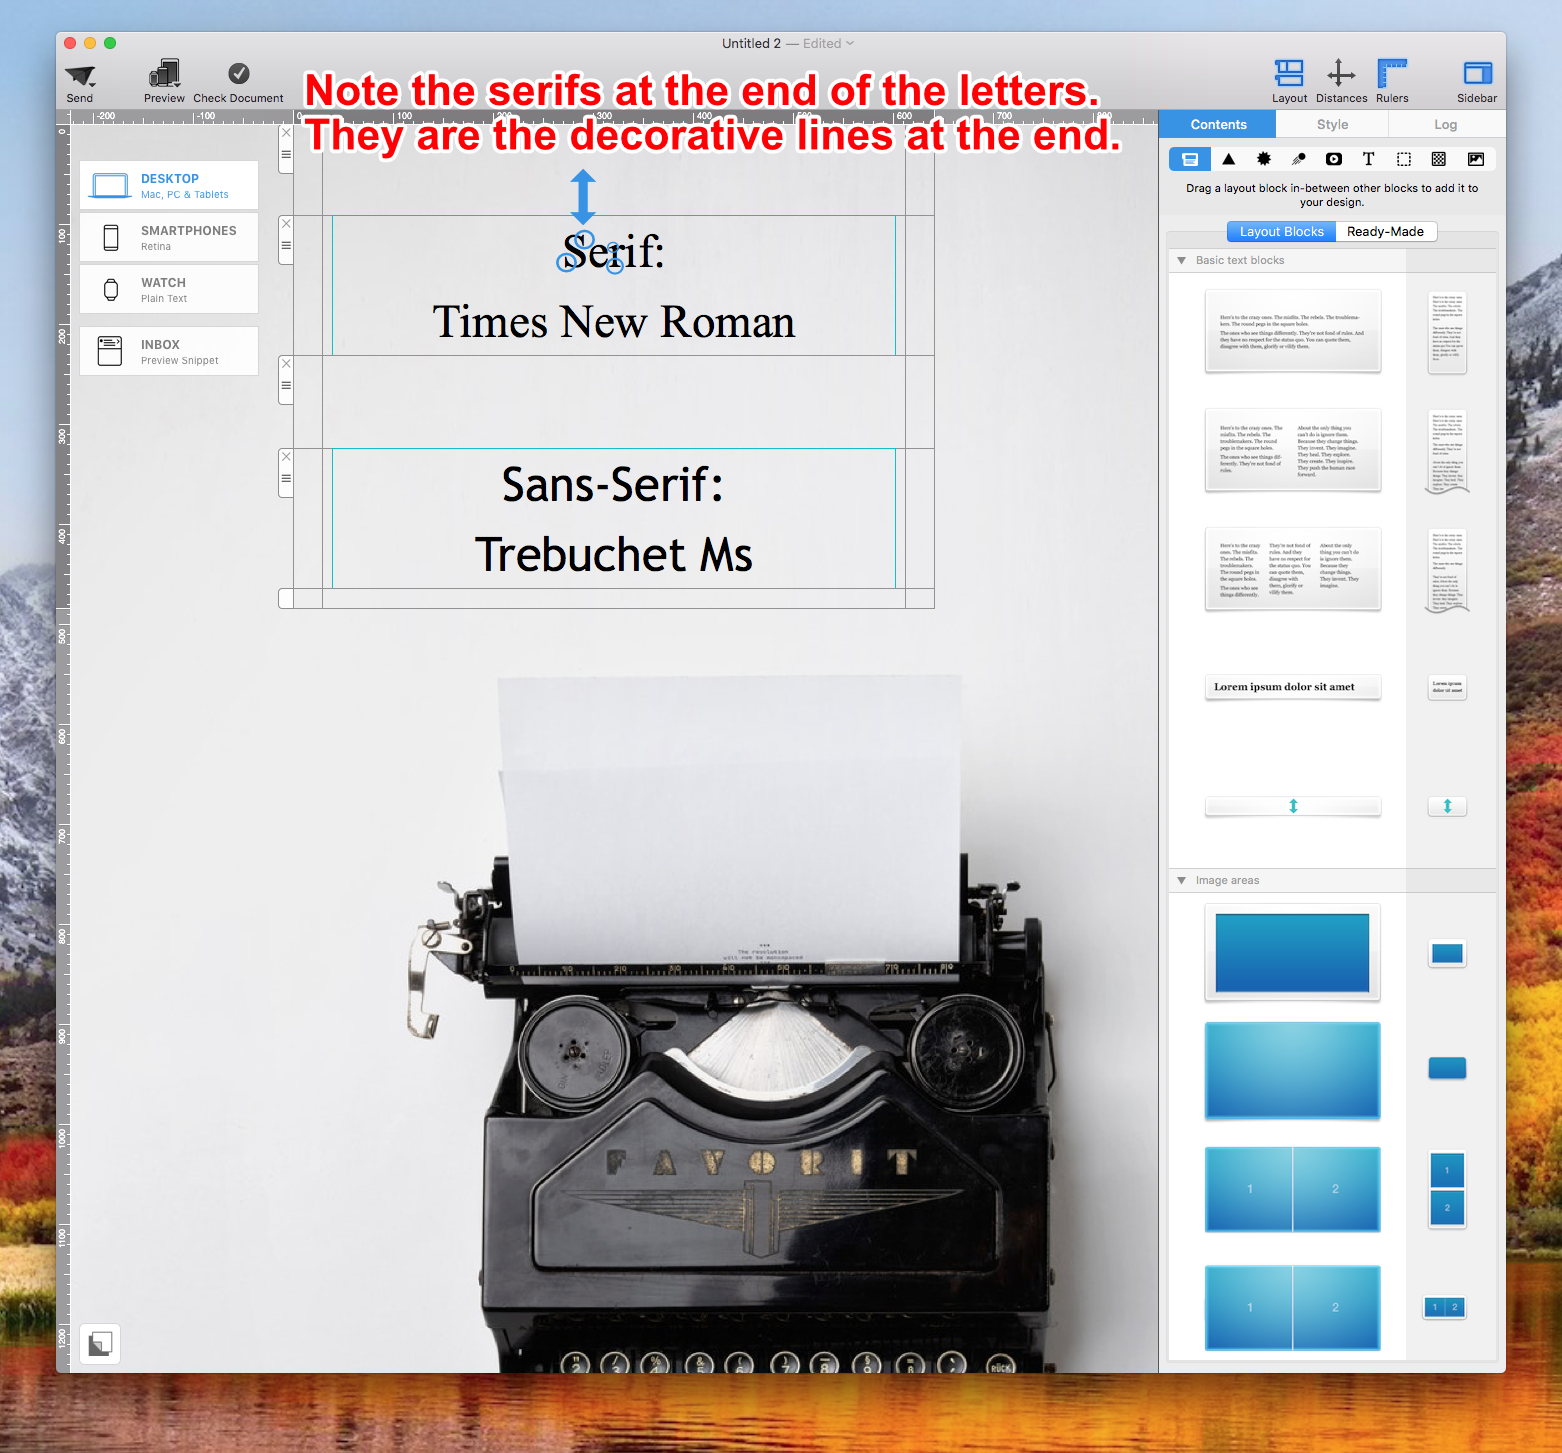Select the mobile single-column text thumbnail
The image size is (1562, 1453).
click(1447, 333)
